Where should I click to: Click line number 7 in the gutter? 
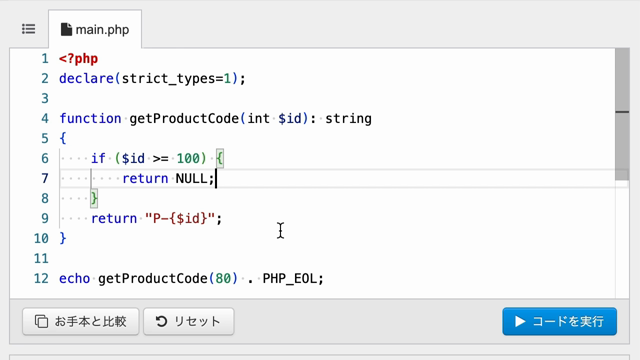(44, 178)
